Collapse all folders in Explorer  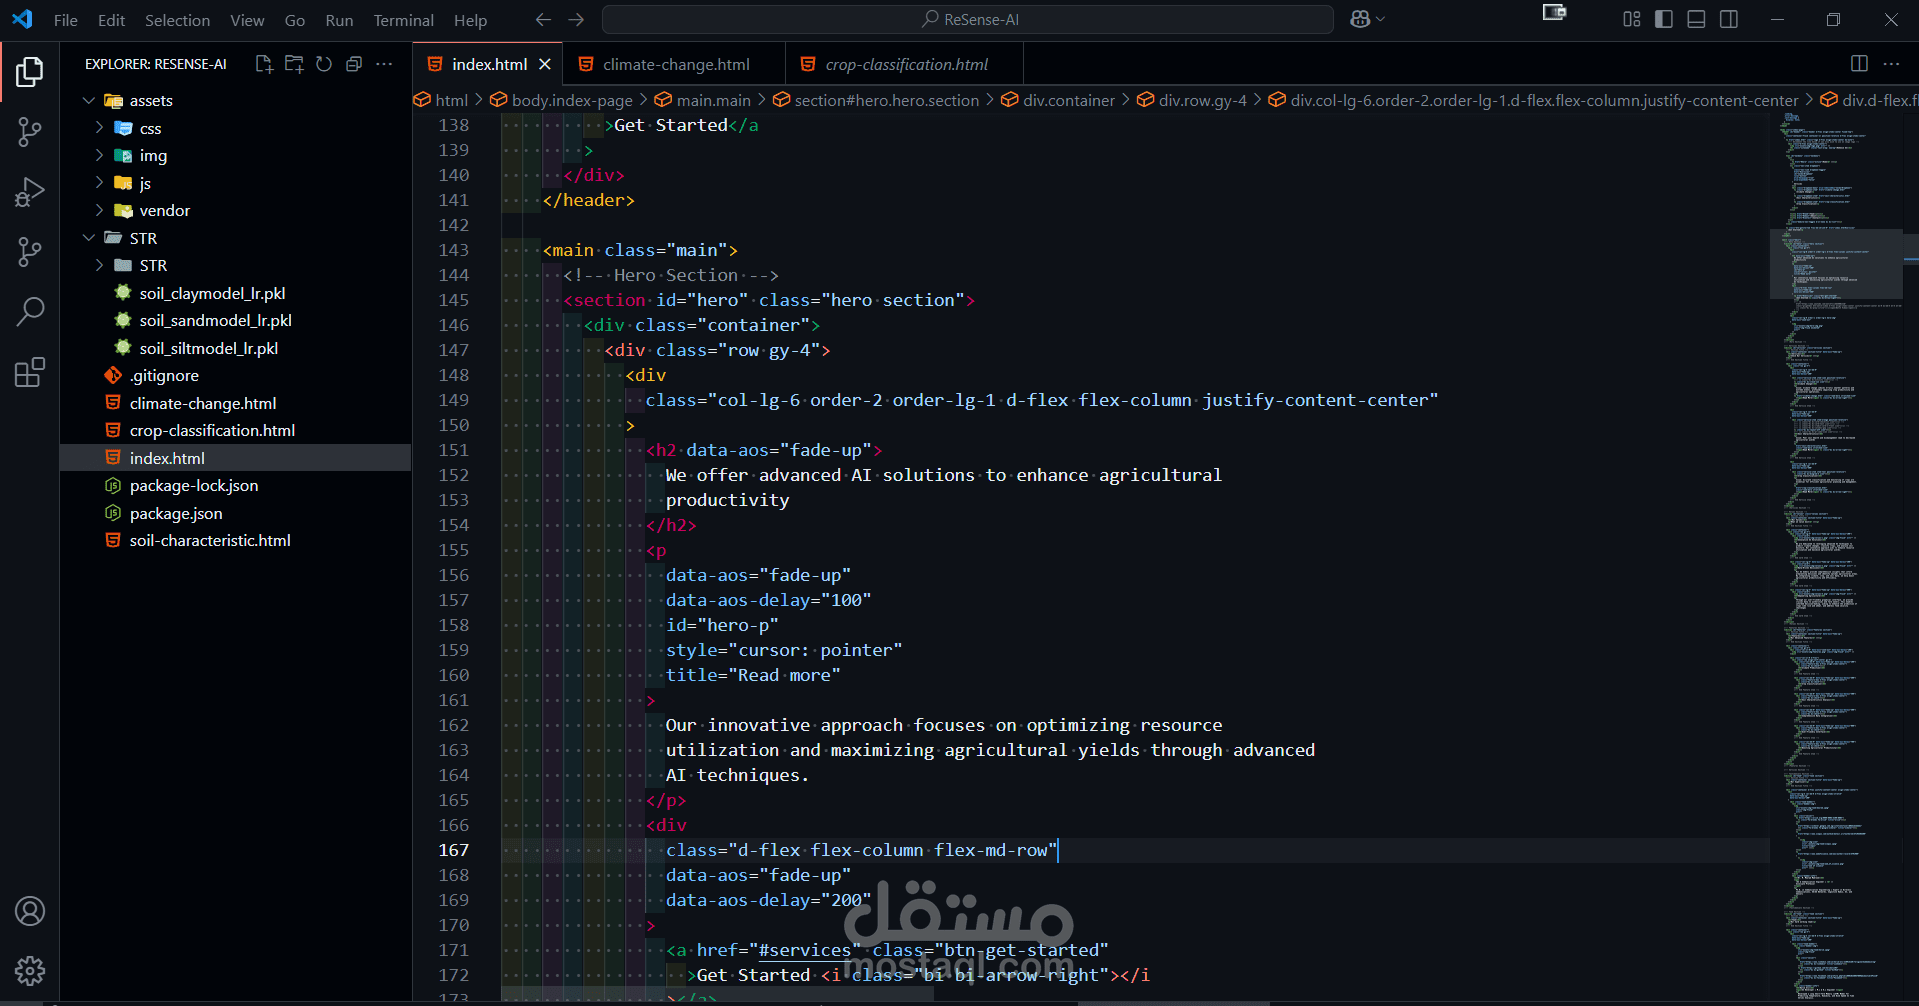coord(354,64)
